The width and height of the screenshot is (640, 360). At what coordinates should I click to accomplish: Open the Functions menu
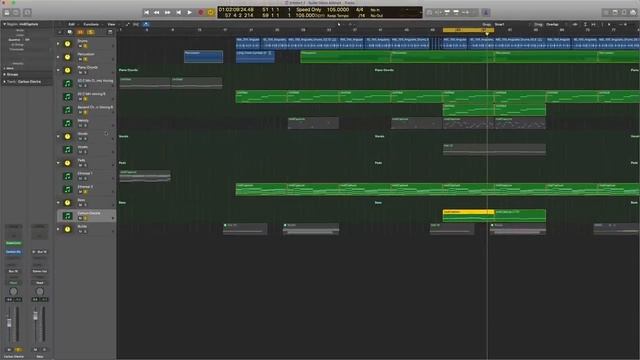click(x=91, y=24)
